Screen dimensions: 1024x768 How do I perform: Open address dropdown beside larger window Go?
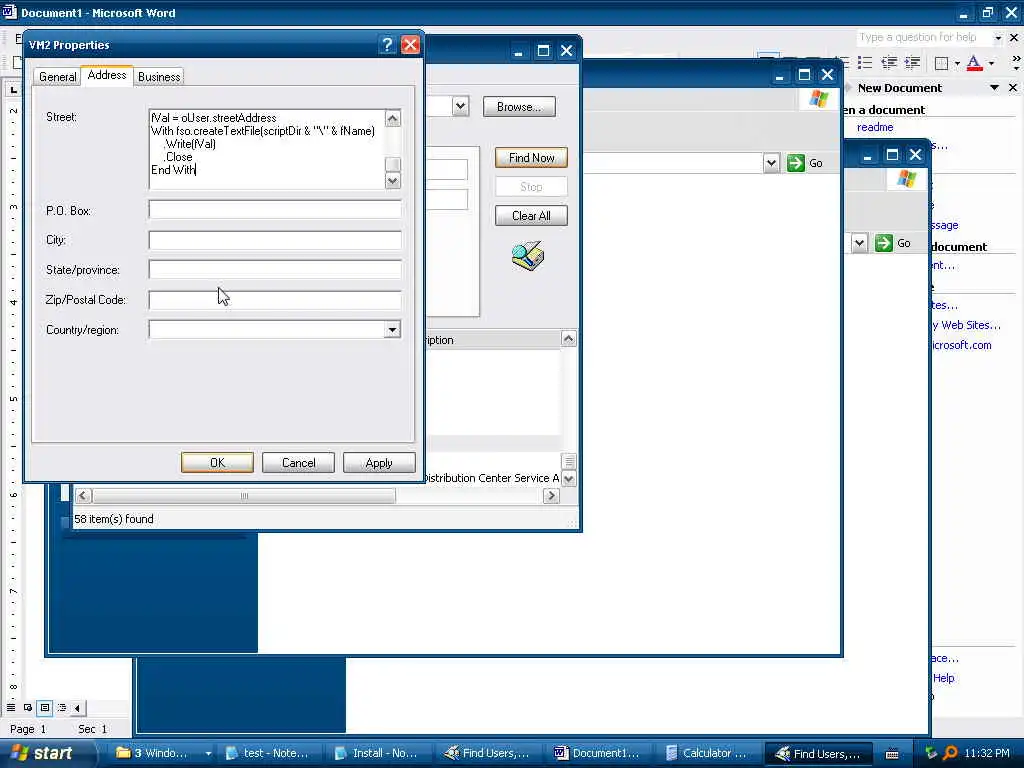[x=771, y=163]
